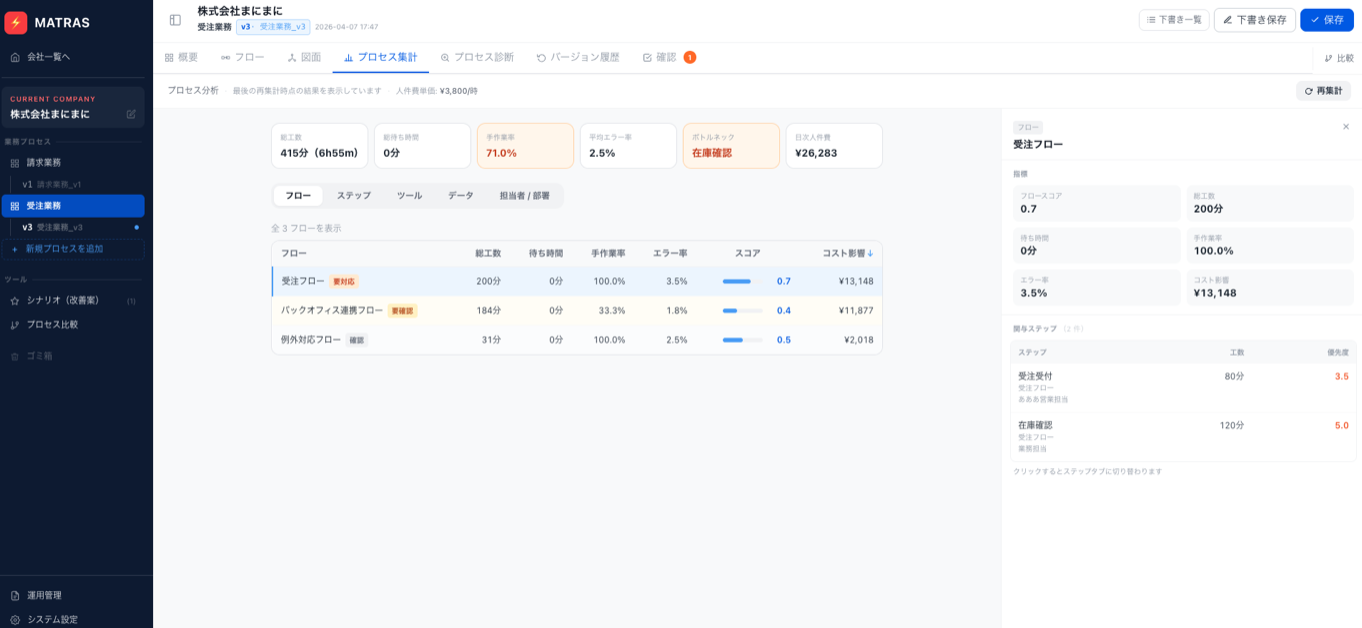The height and width of the screenshot is (628, 1362).
Task: Click the 下書き保存 button
Action: [1254, 20]
